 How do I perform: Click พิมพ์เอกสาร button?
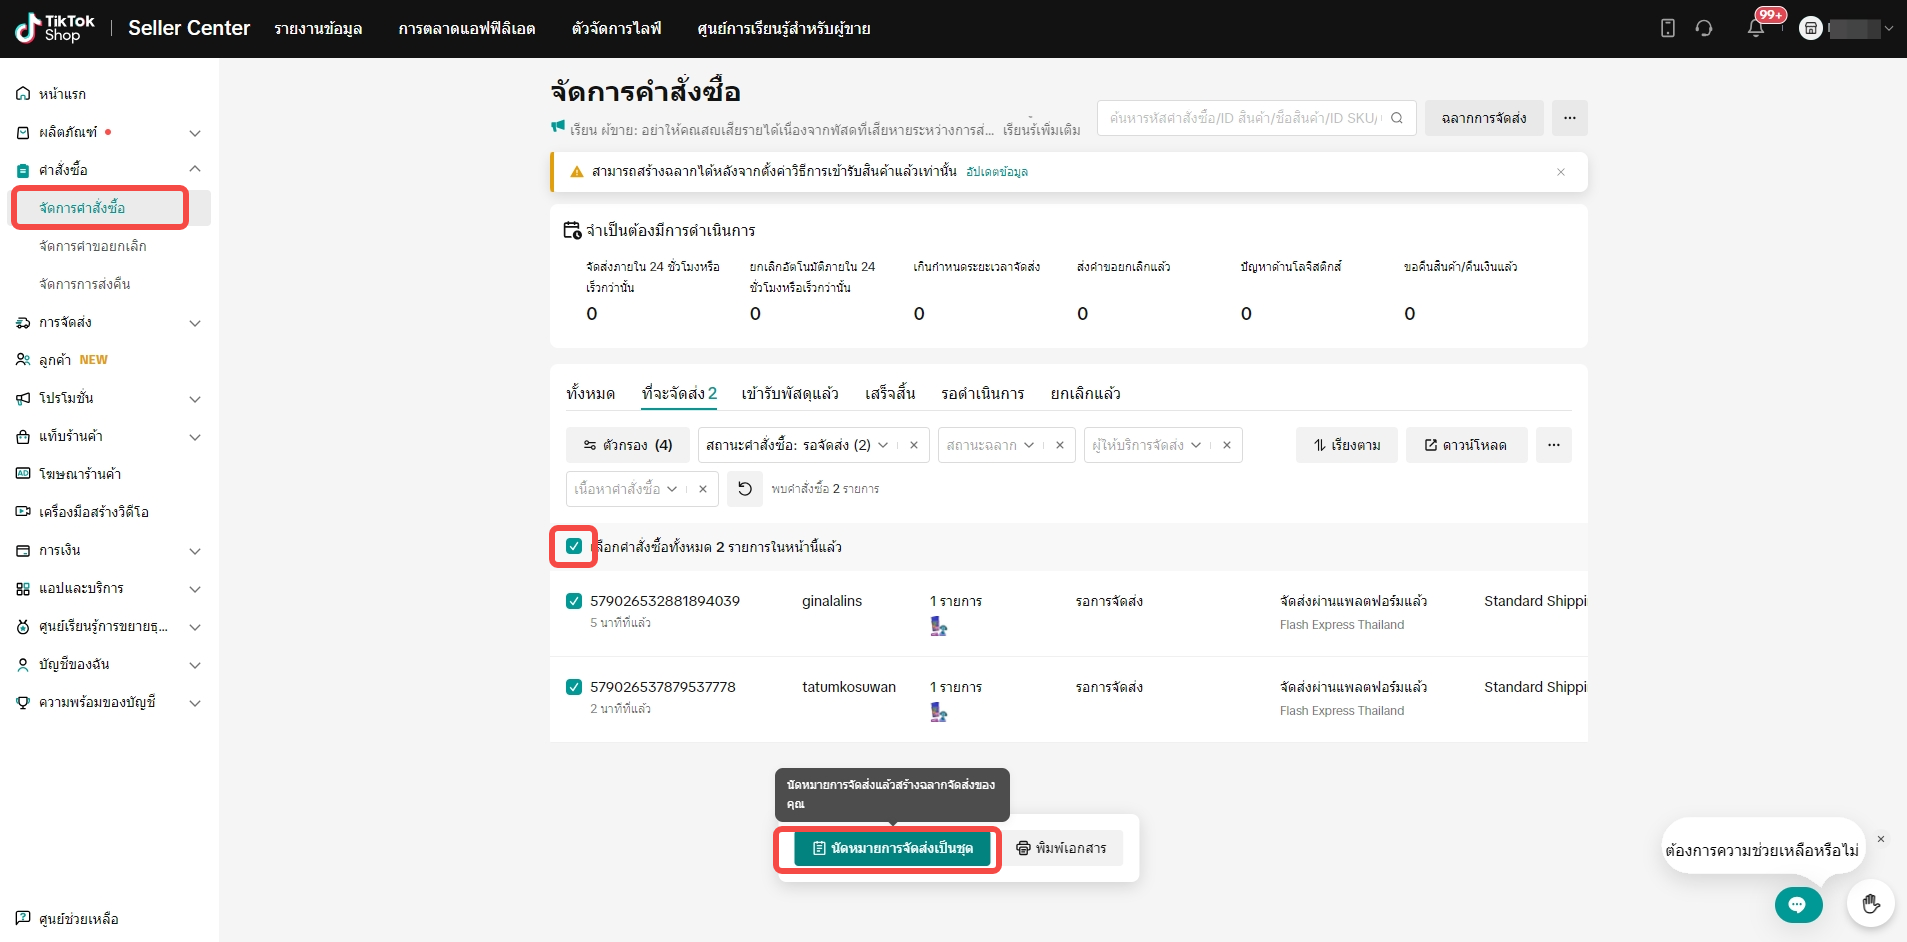1061,848
